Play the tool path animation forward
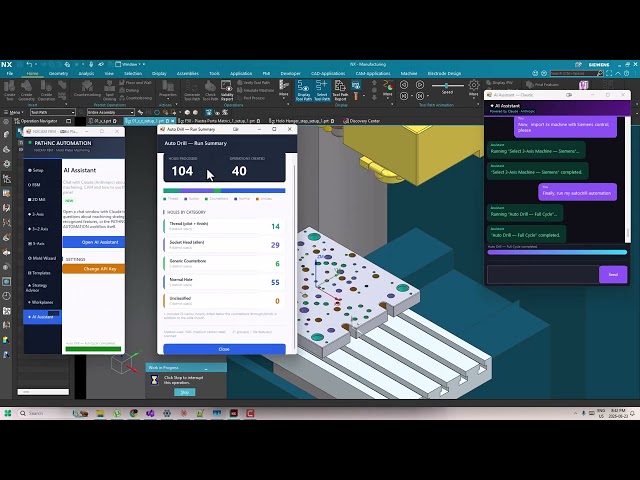Screen dimensions: 640x480 pos(420,84)
